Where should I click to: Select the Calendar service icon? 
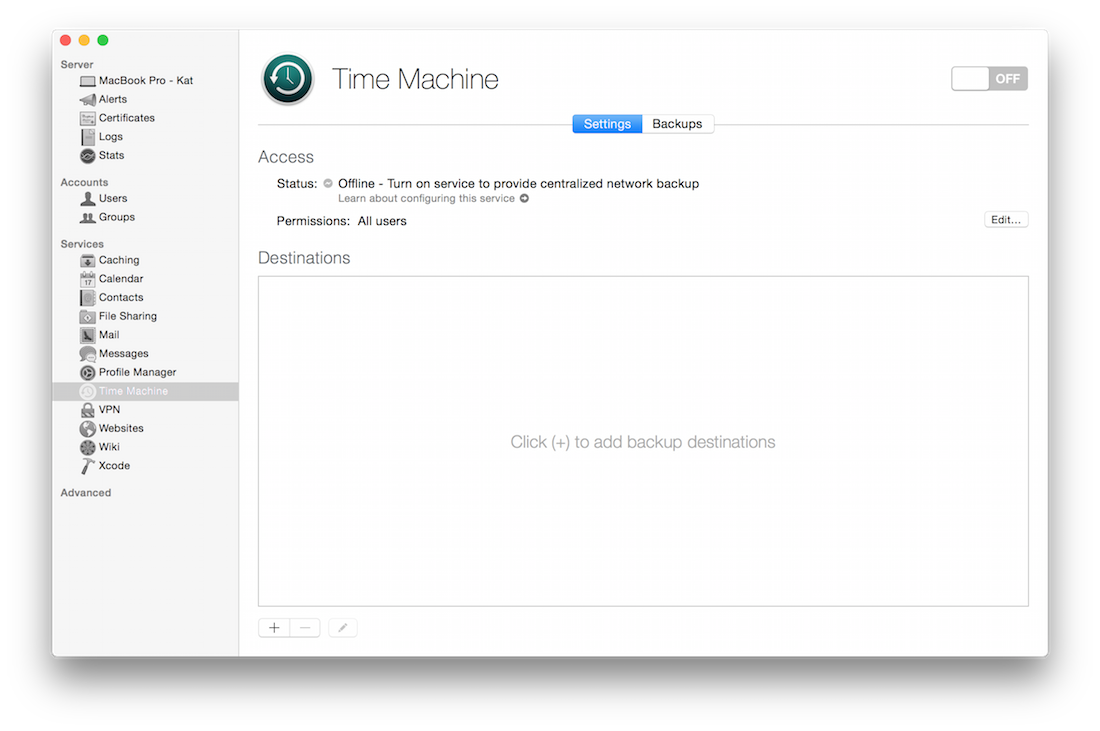pos(88,279)
